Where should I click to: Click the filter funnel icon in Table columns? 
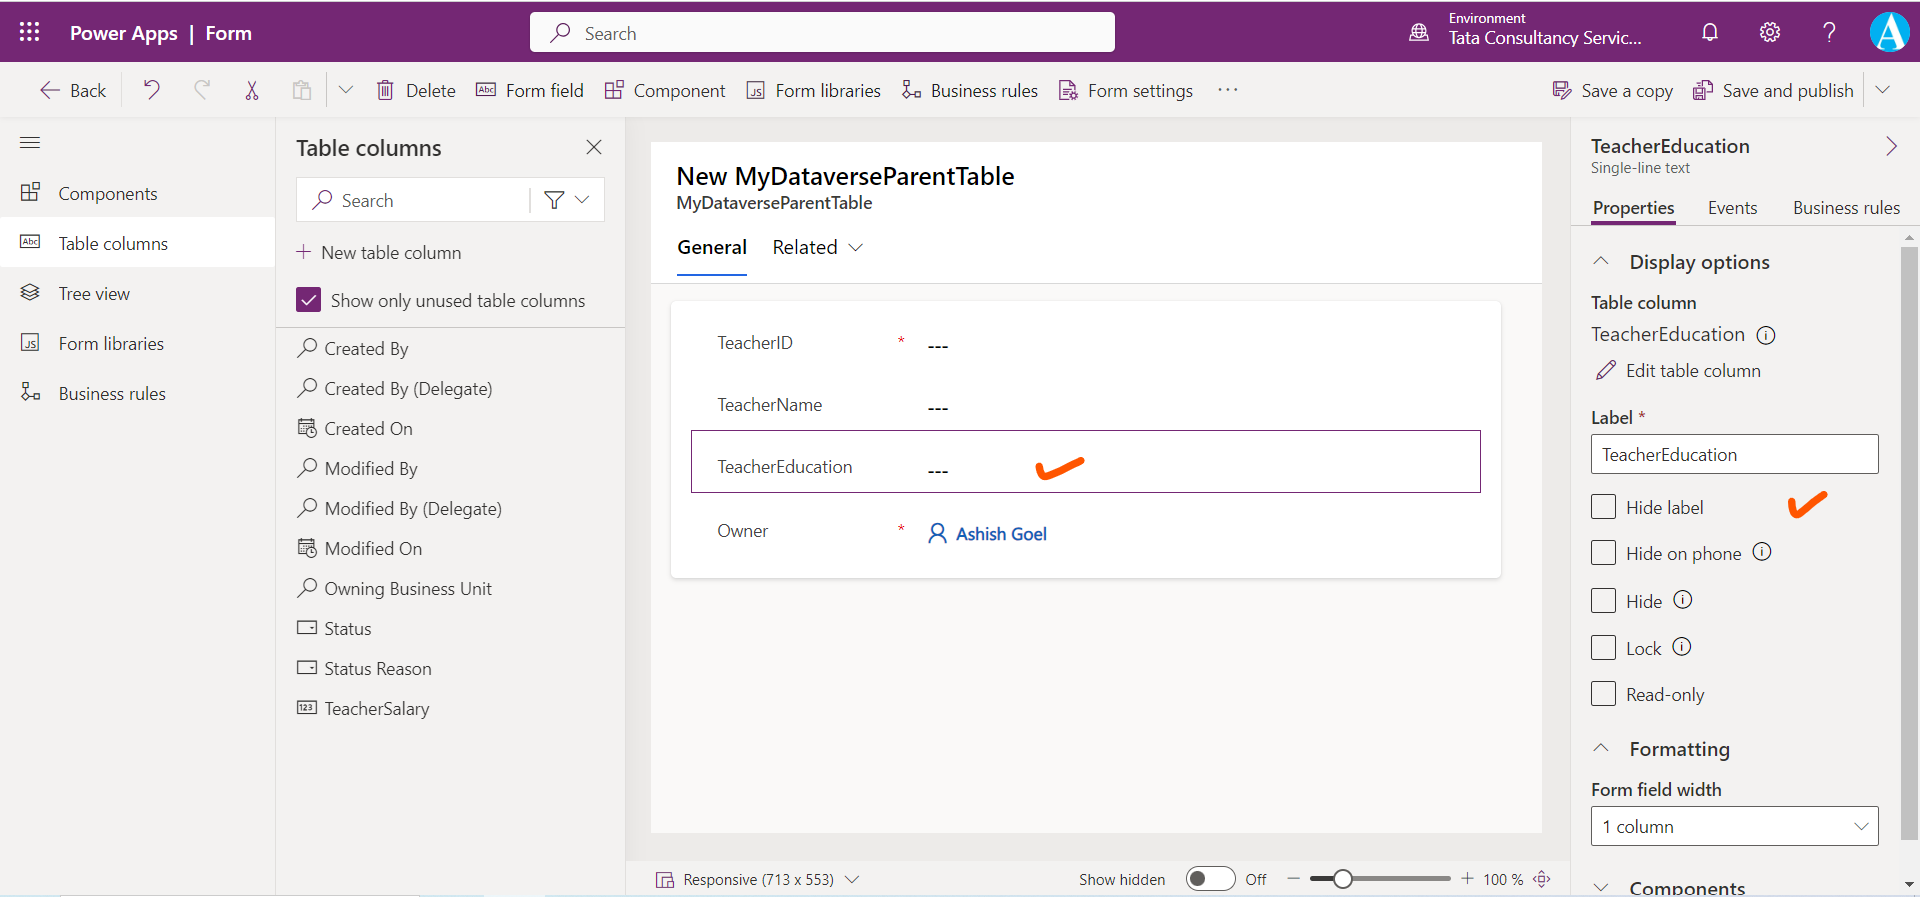[554, 200]
